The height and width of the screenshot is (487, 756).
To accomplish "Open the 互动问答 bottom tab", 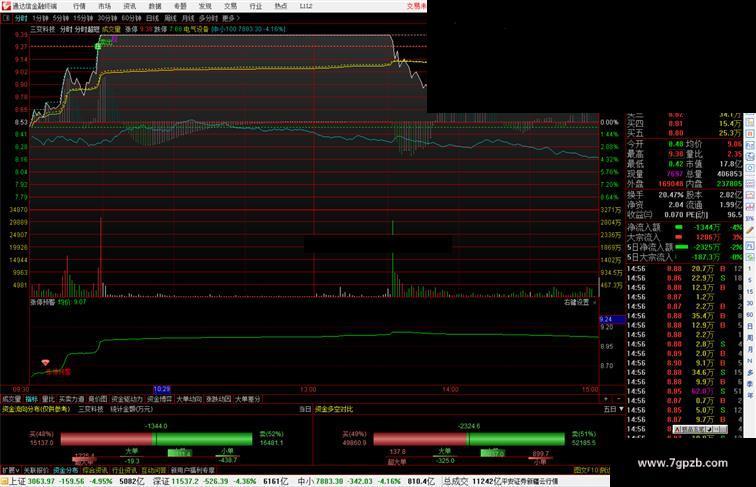I will pos(154,470).
